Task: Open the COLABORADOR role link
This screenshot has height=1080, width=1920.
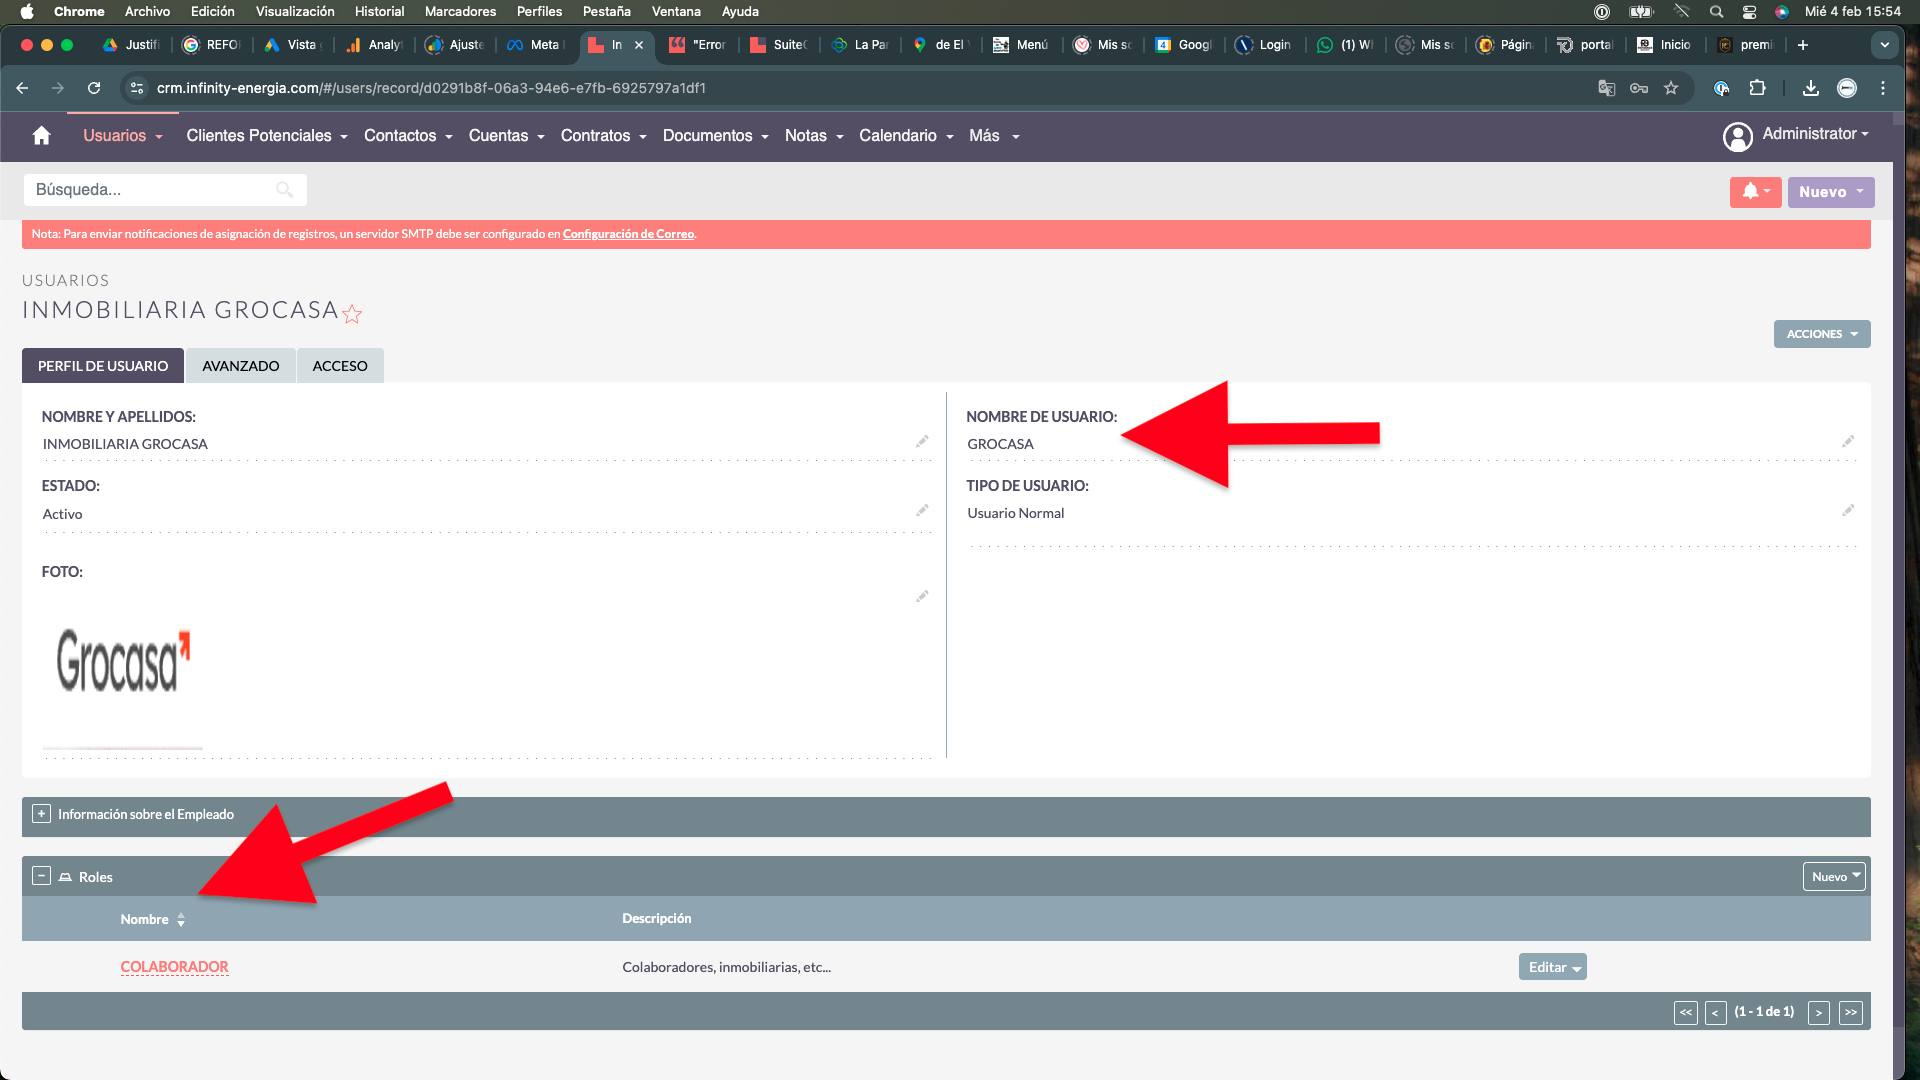Action: pos(174,967)
